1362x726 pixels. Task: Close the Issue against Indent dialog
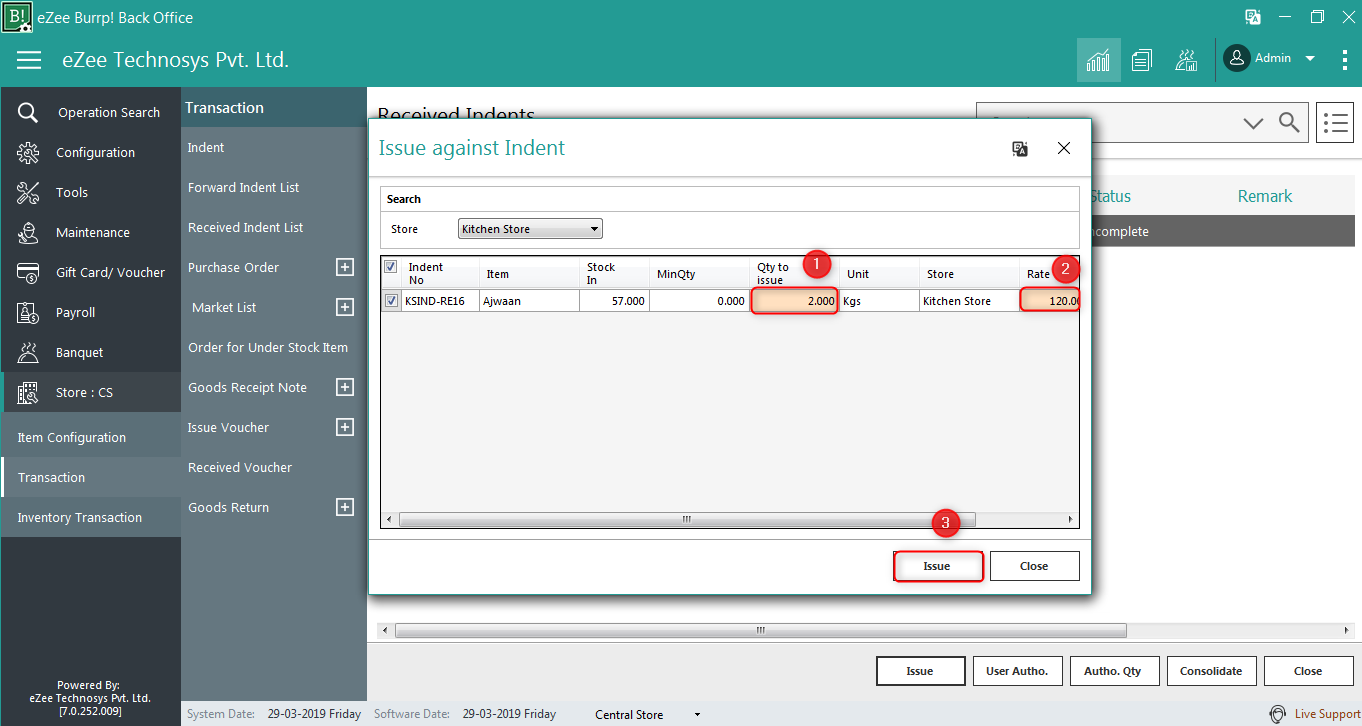click(1064, 148)
